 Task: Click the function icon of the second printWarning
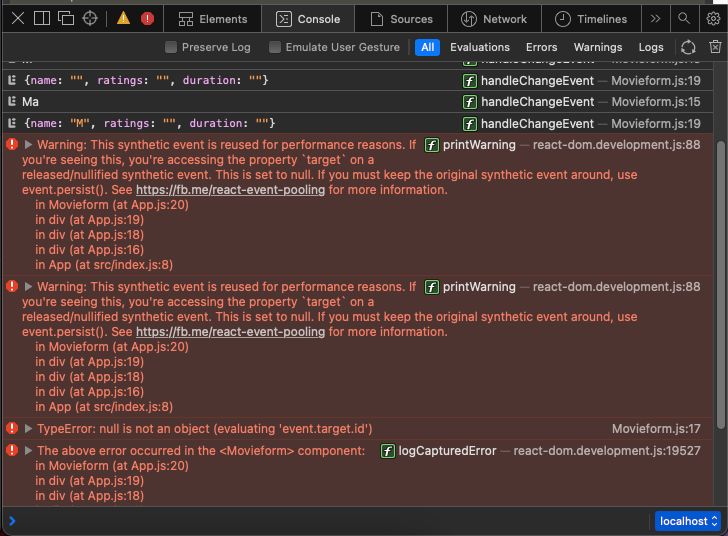[432, 287]
